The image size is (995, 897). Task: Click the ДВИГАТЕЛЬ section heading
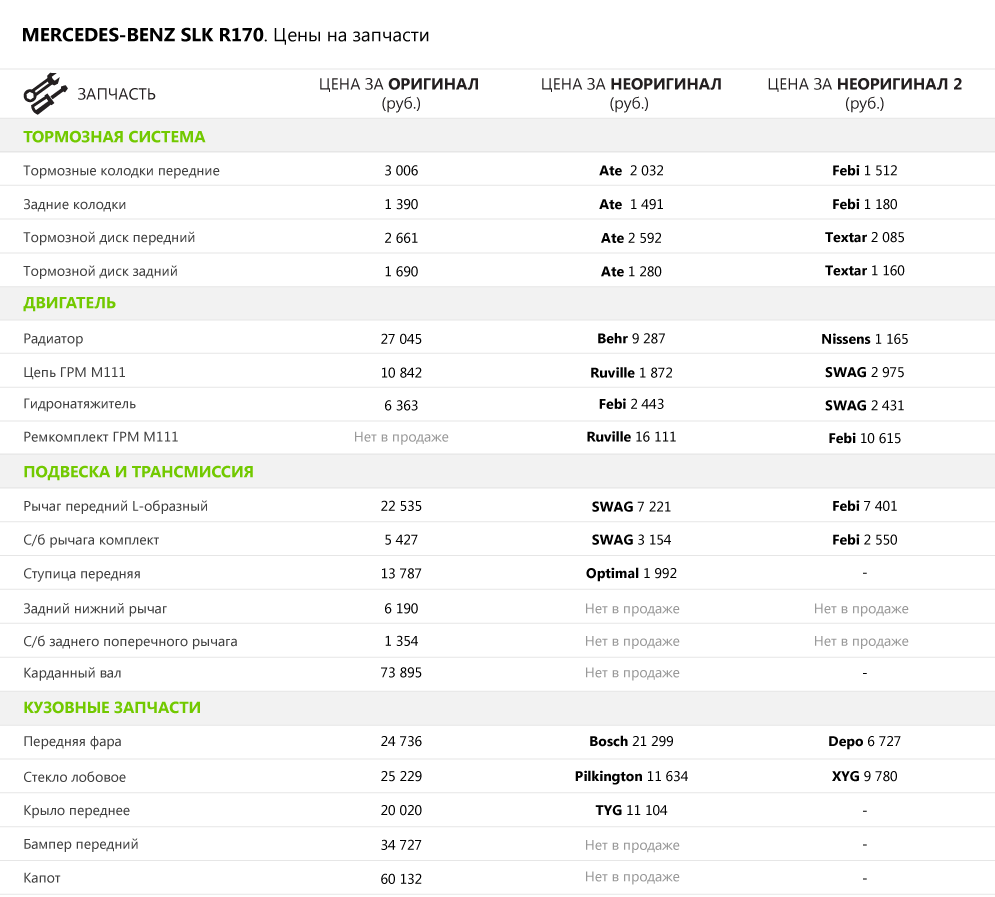click(x=70, y=303)
